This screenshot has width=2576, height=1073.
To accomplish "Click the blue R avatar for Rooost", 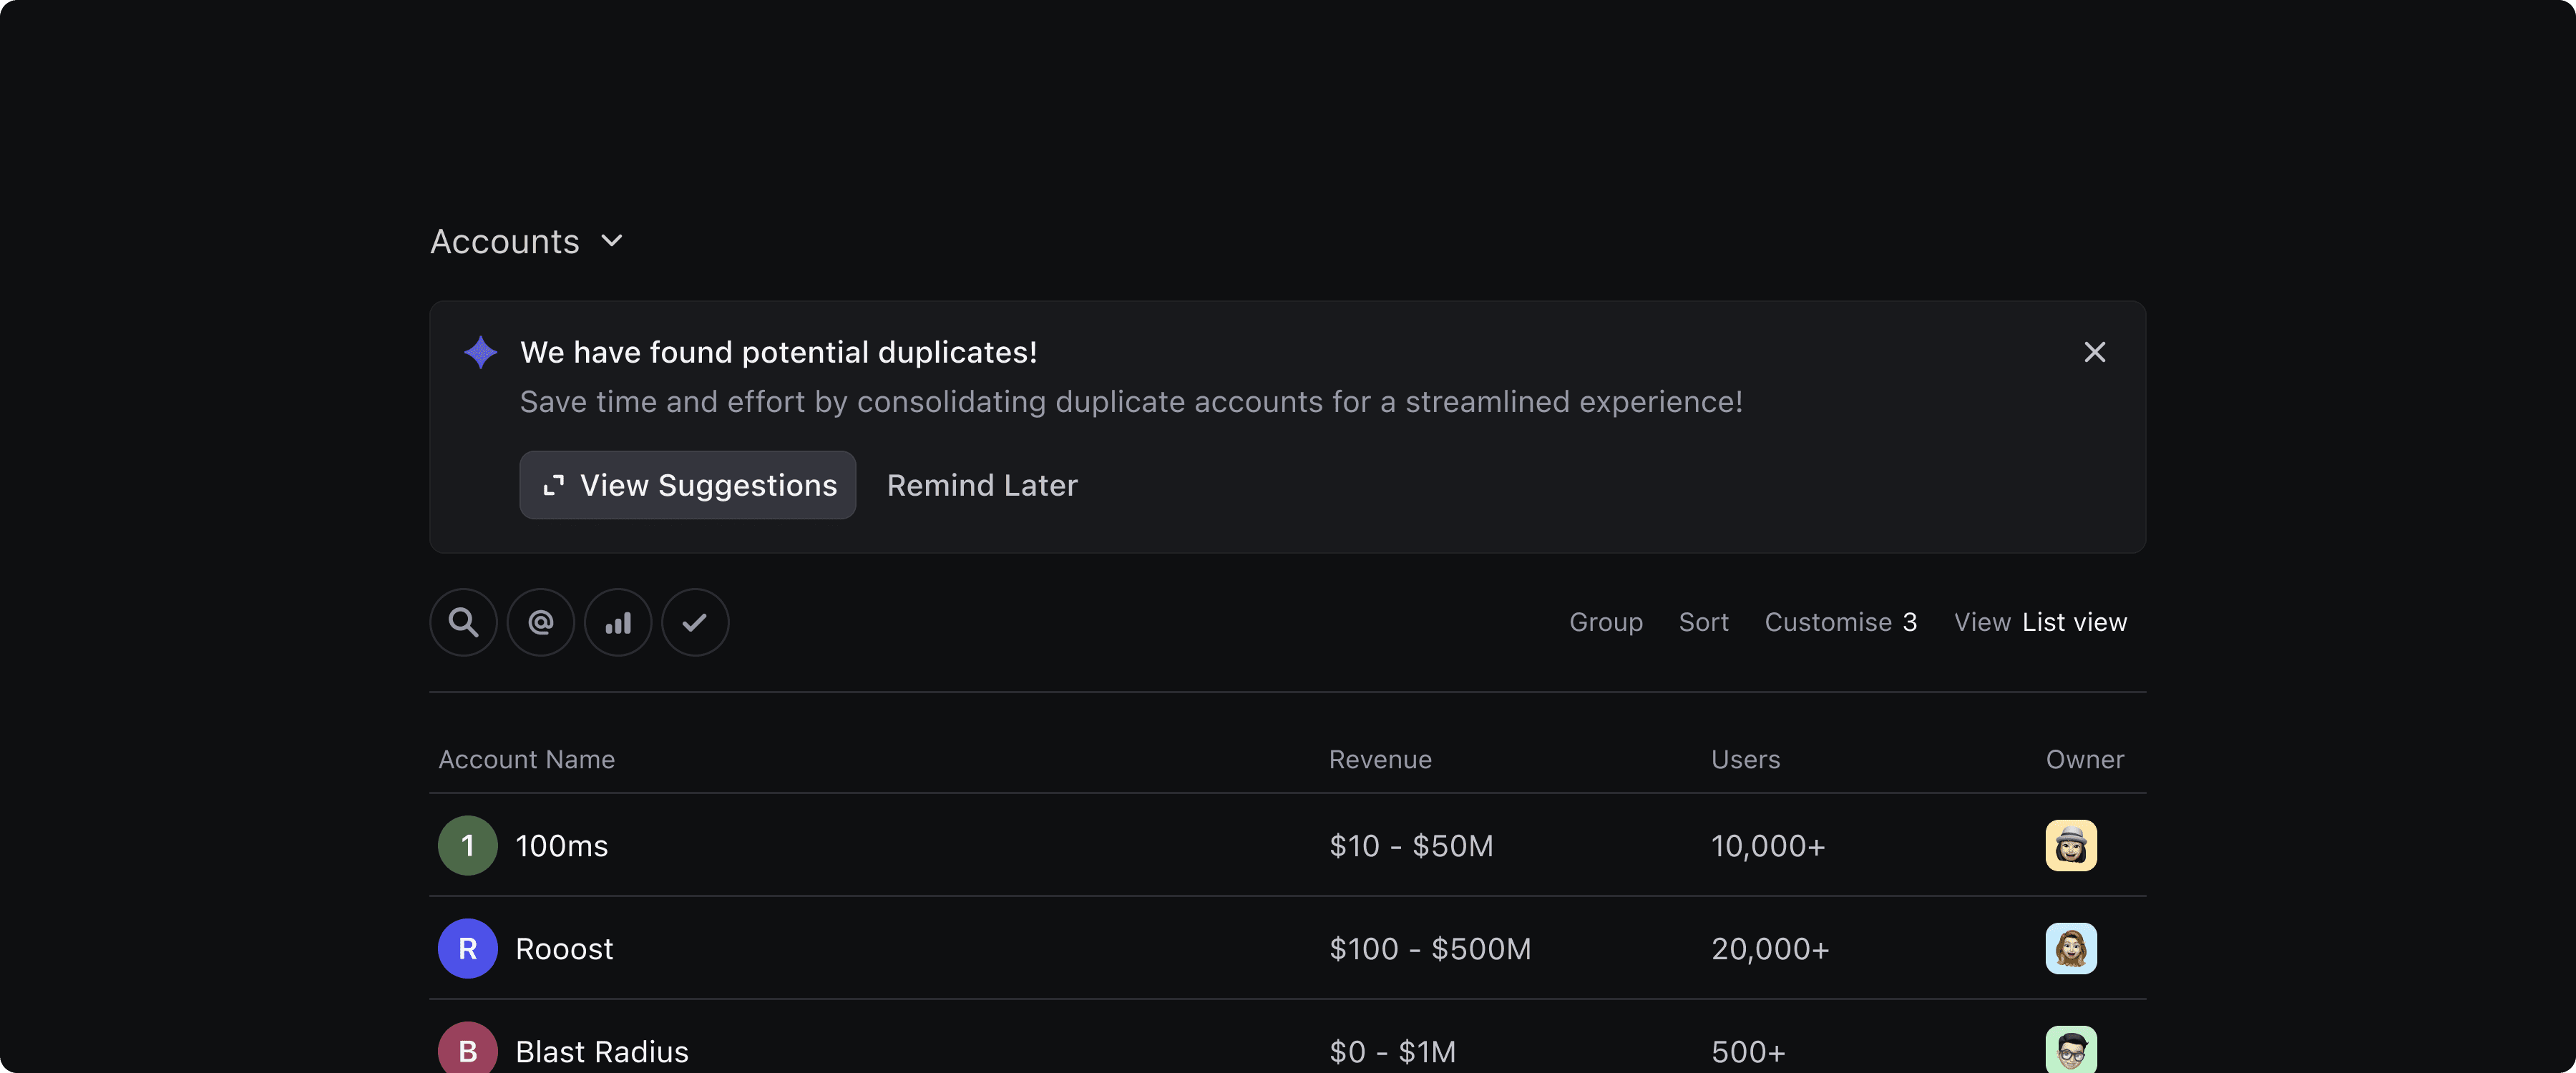I will 468,948.
